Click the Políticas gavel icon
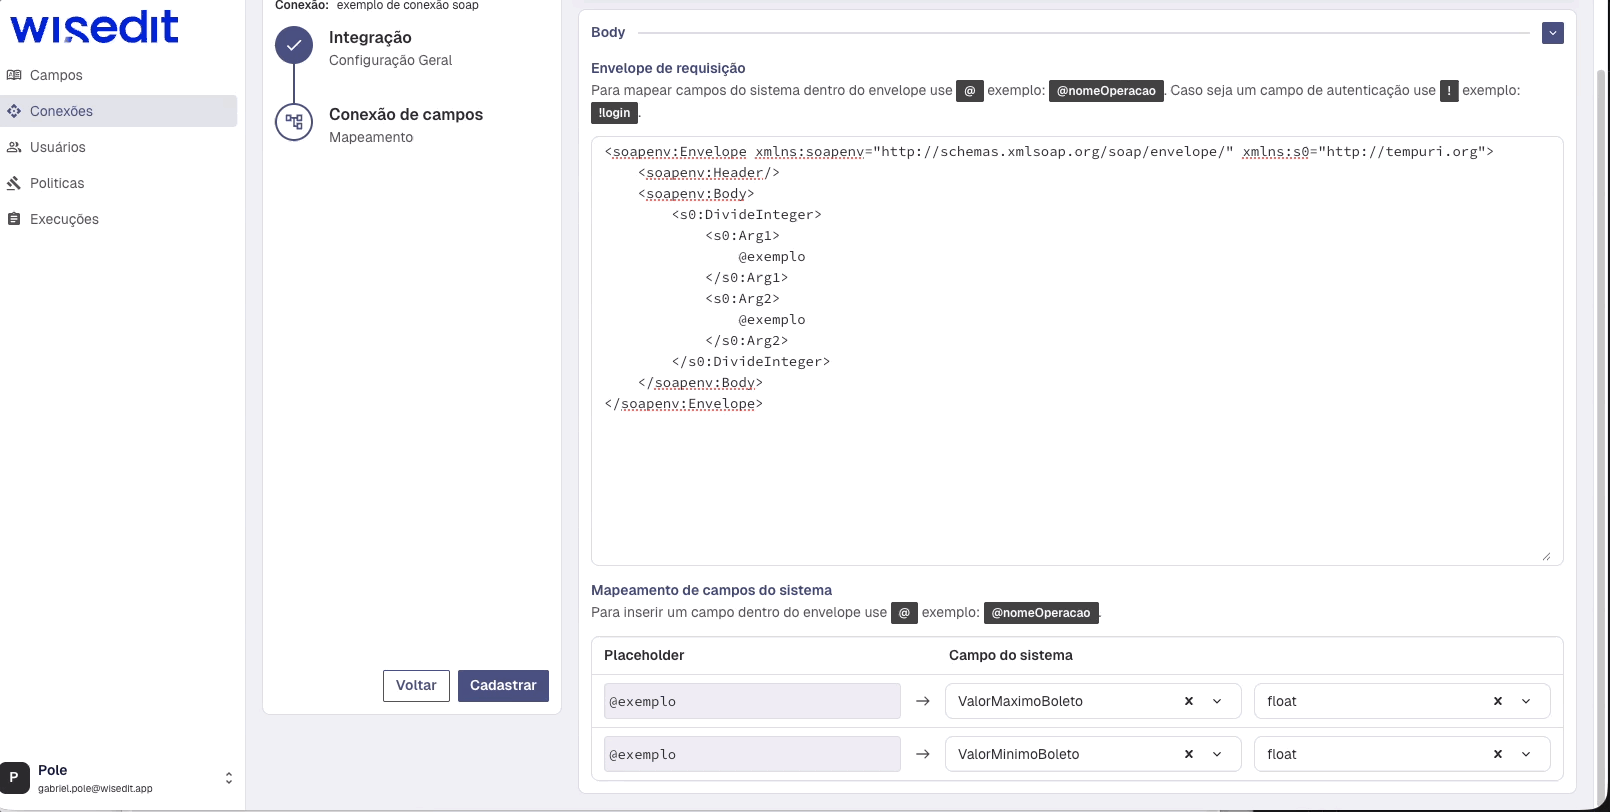The height and width of the screenshot is (812, 1610). [14, 183]
